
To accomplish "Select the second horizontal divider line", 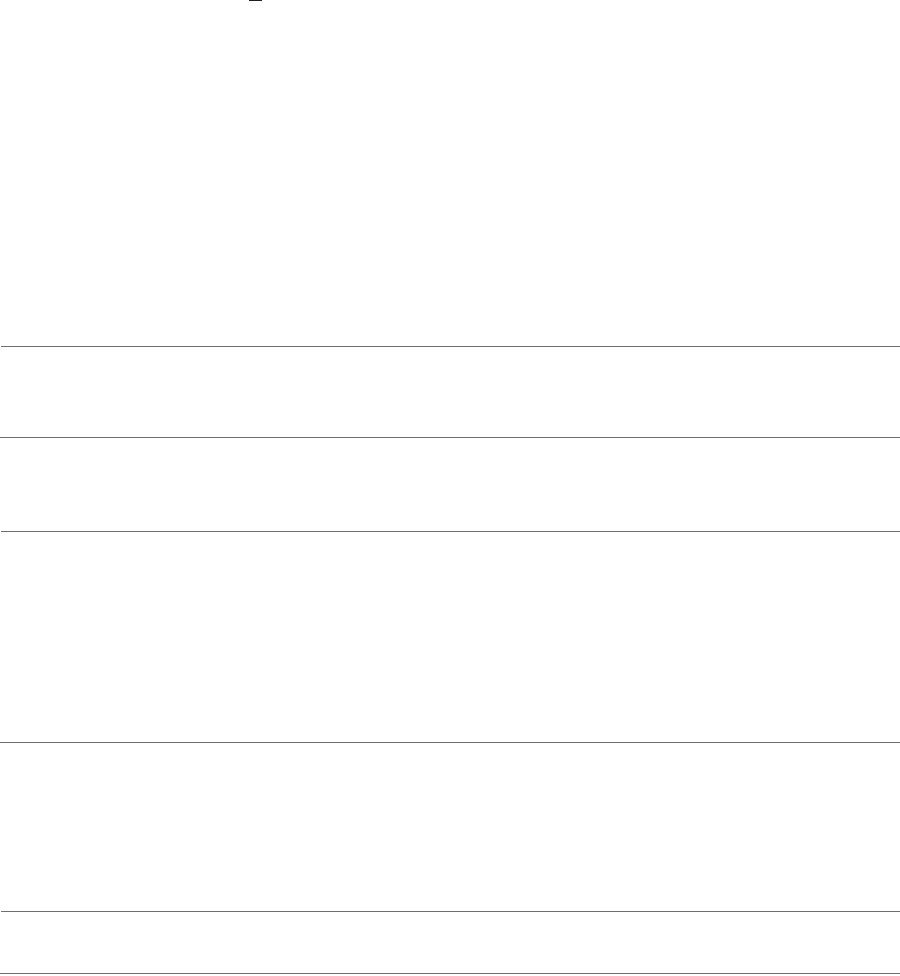I will point(450,438).
